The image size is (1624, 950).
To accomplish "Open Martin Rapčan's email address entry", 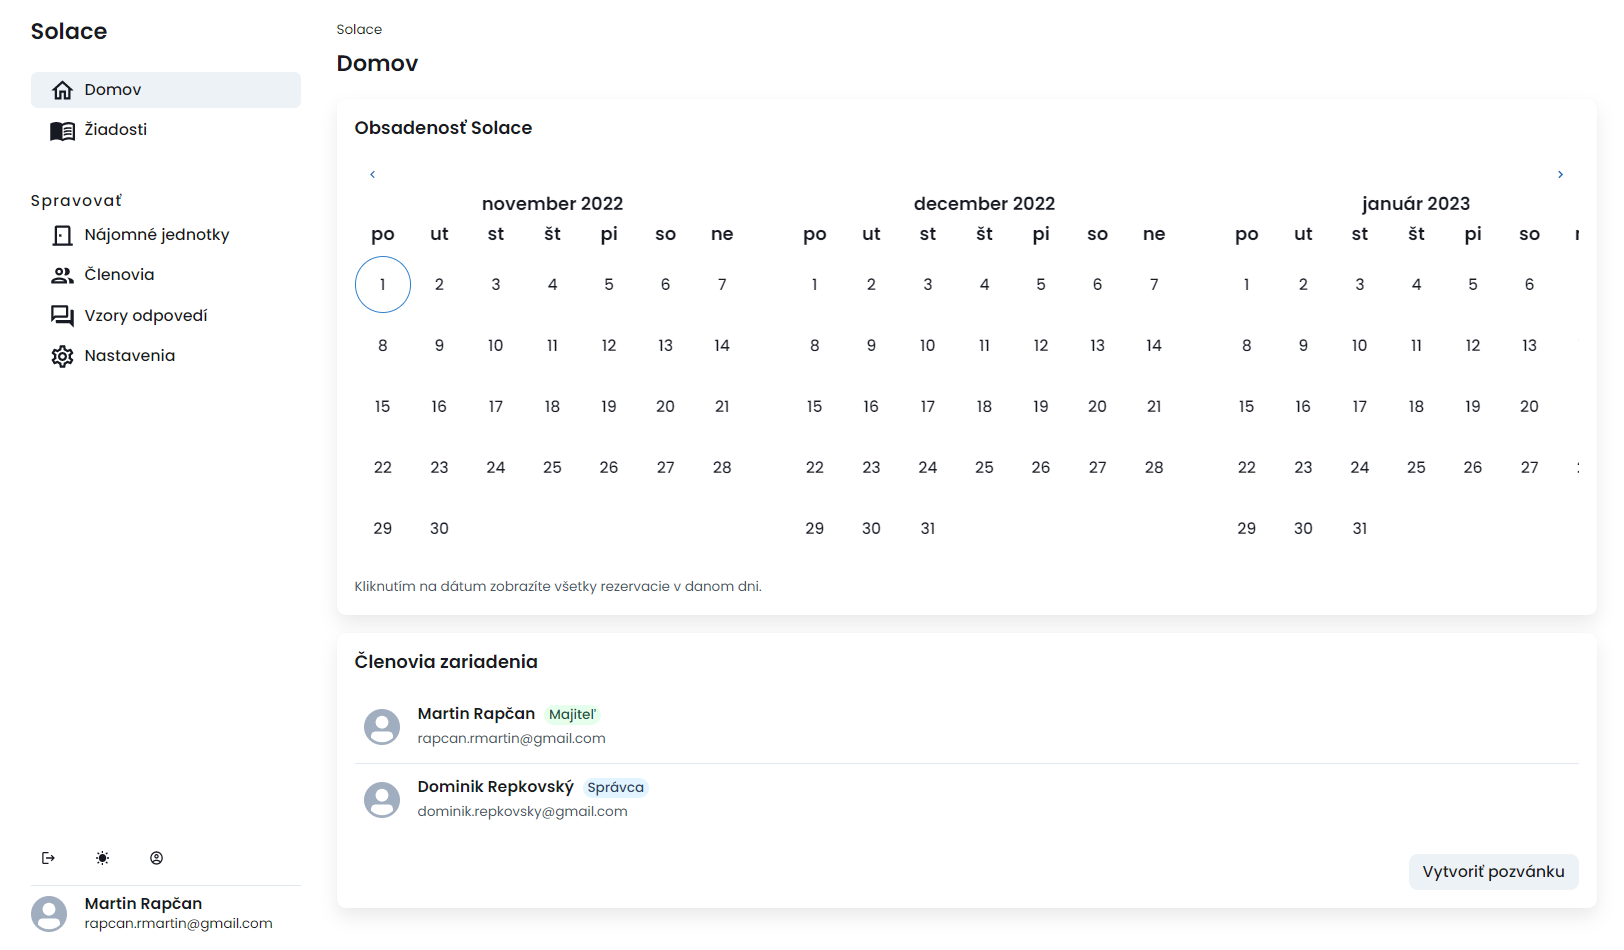I will pyautogui.click(x=511, y=738).
